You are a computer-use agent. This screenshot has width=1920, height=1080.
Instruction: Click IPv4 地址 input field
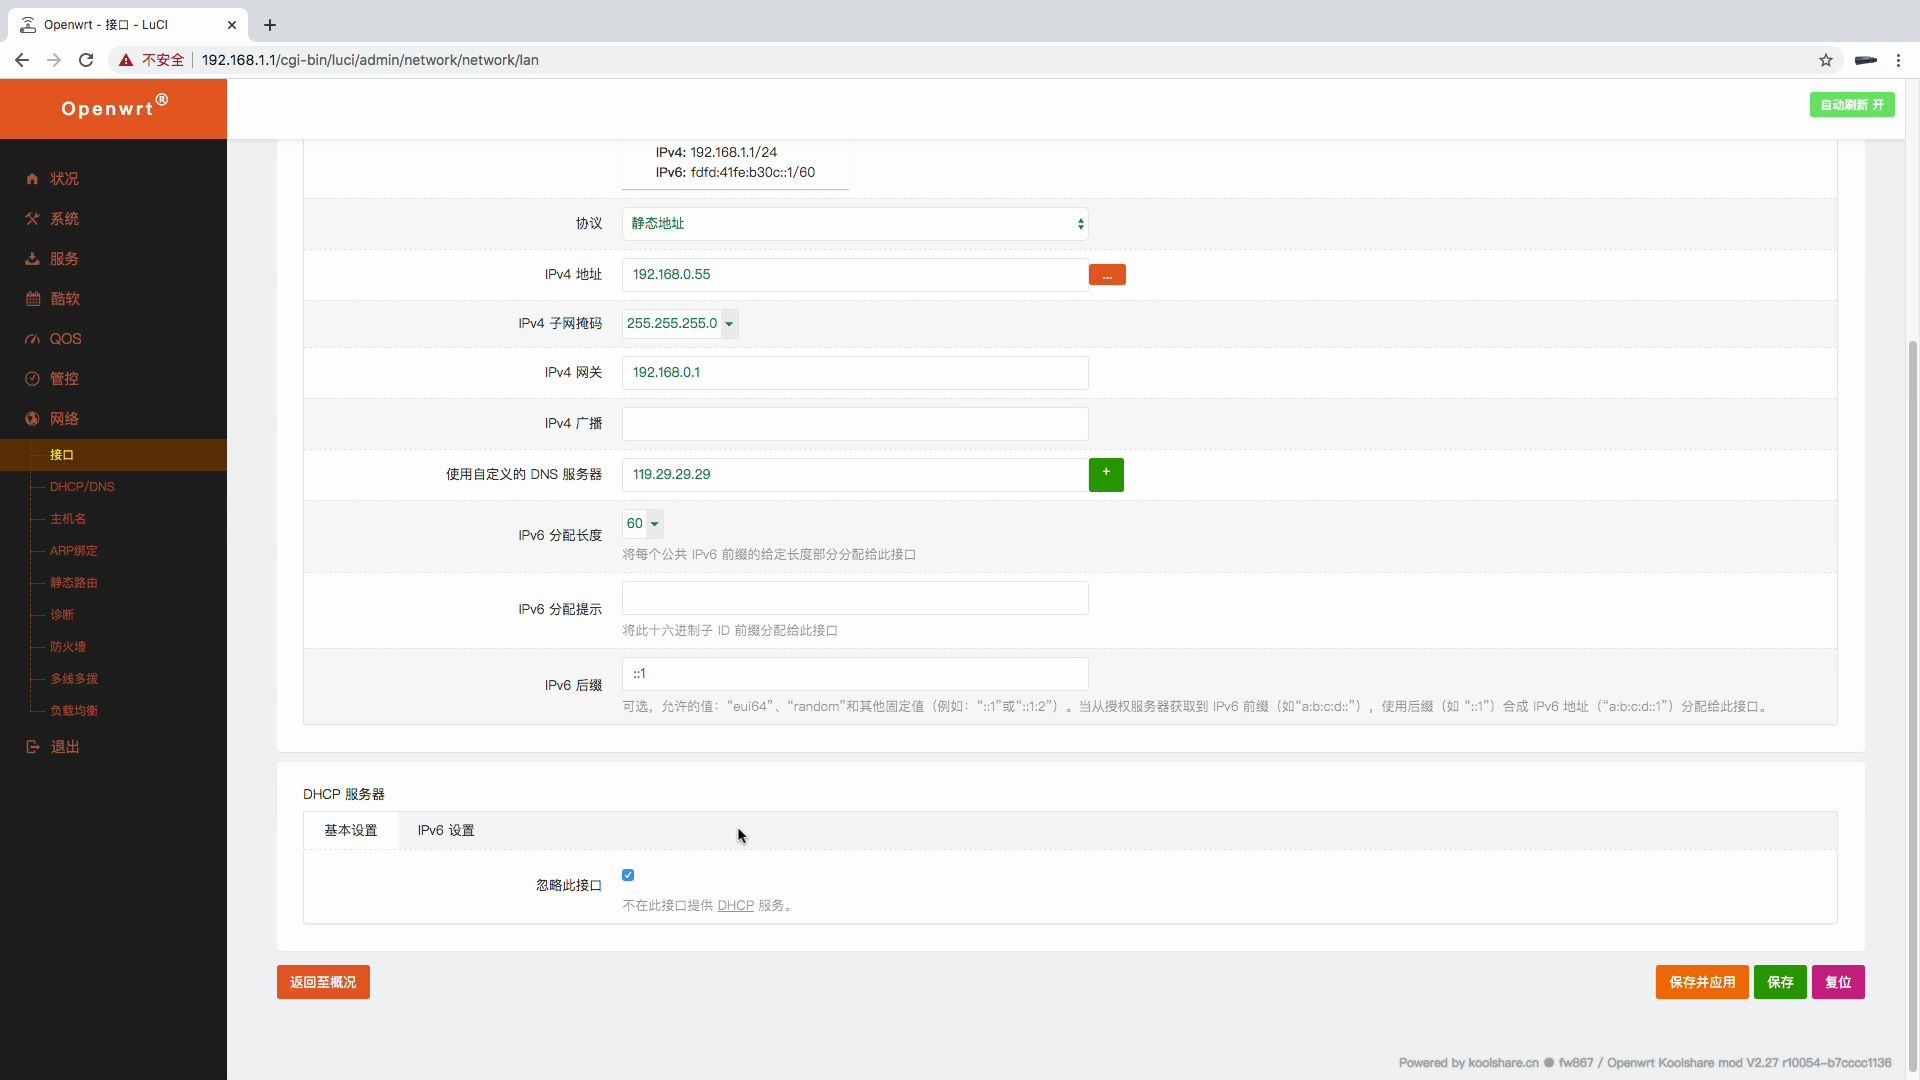click(x=855, y=273)
